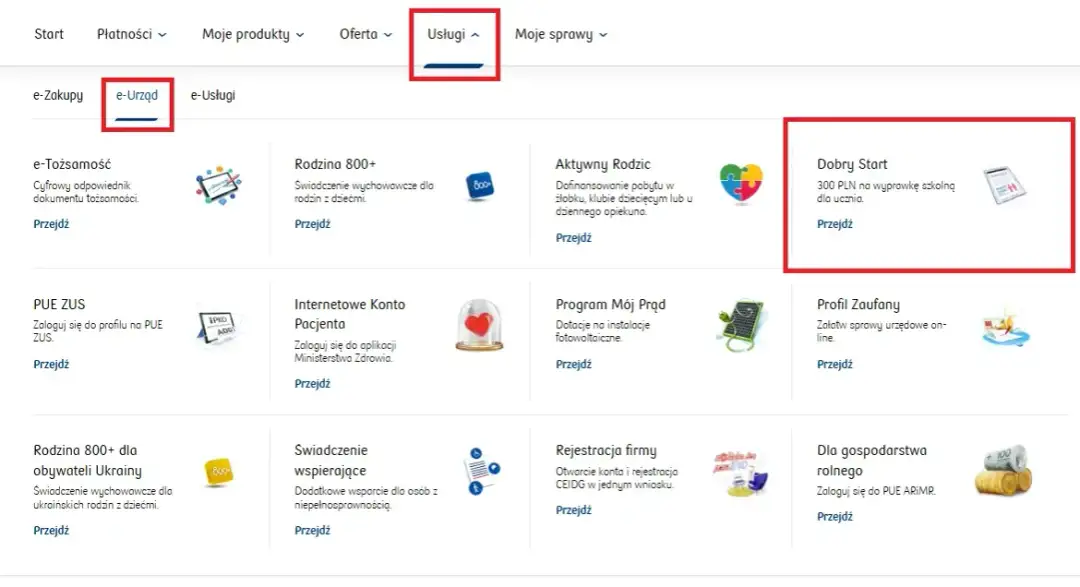This screenshot has height=587, width=1080.
Task: Click Przejdź link under PUE ZUS
Action: pos(51,365)
